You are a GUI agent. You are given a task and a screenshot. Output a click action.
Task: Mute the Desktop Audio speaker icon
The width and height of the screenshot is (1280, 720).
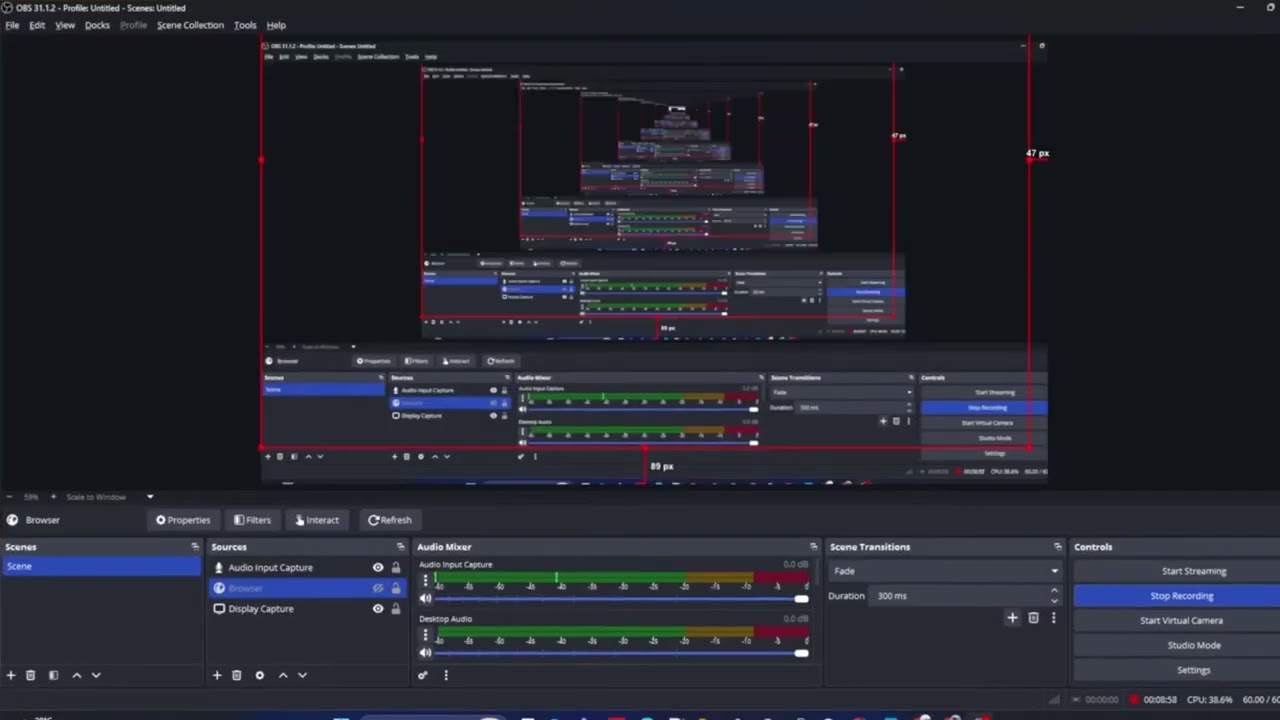click(425, 652)
